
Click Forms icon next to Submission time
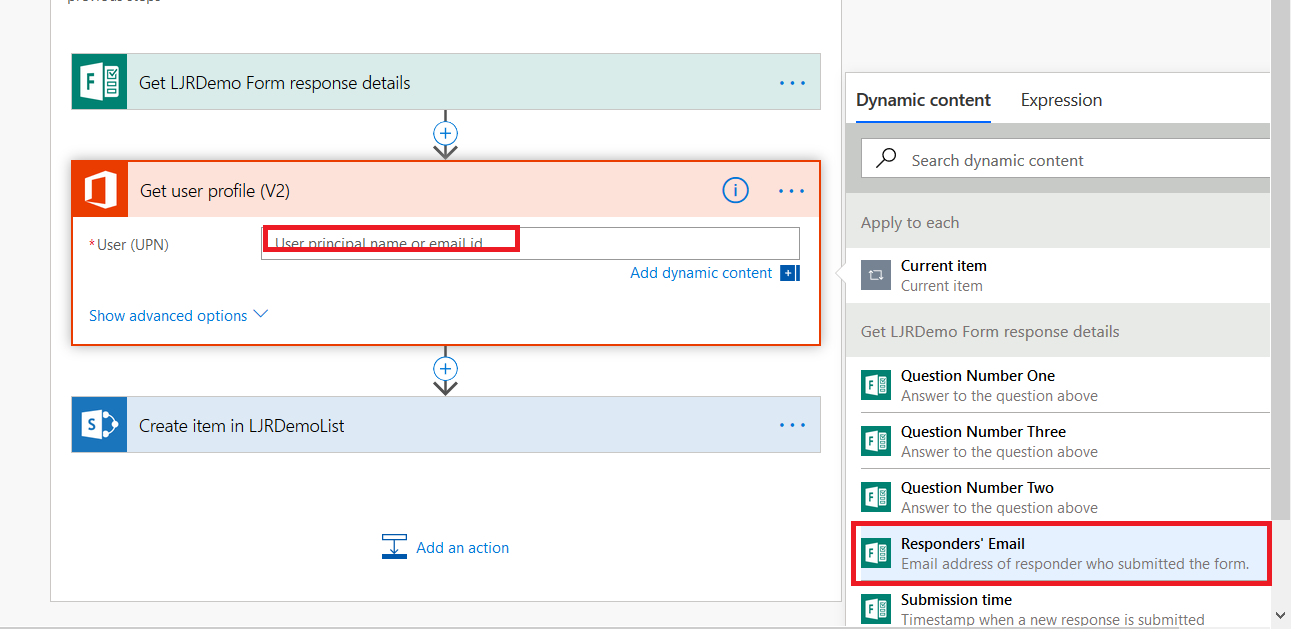click(x=876, y=609)
